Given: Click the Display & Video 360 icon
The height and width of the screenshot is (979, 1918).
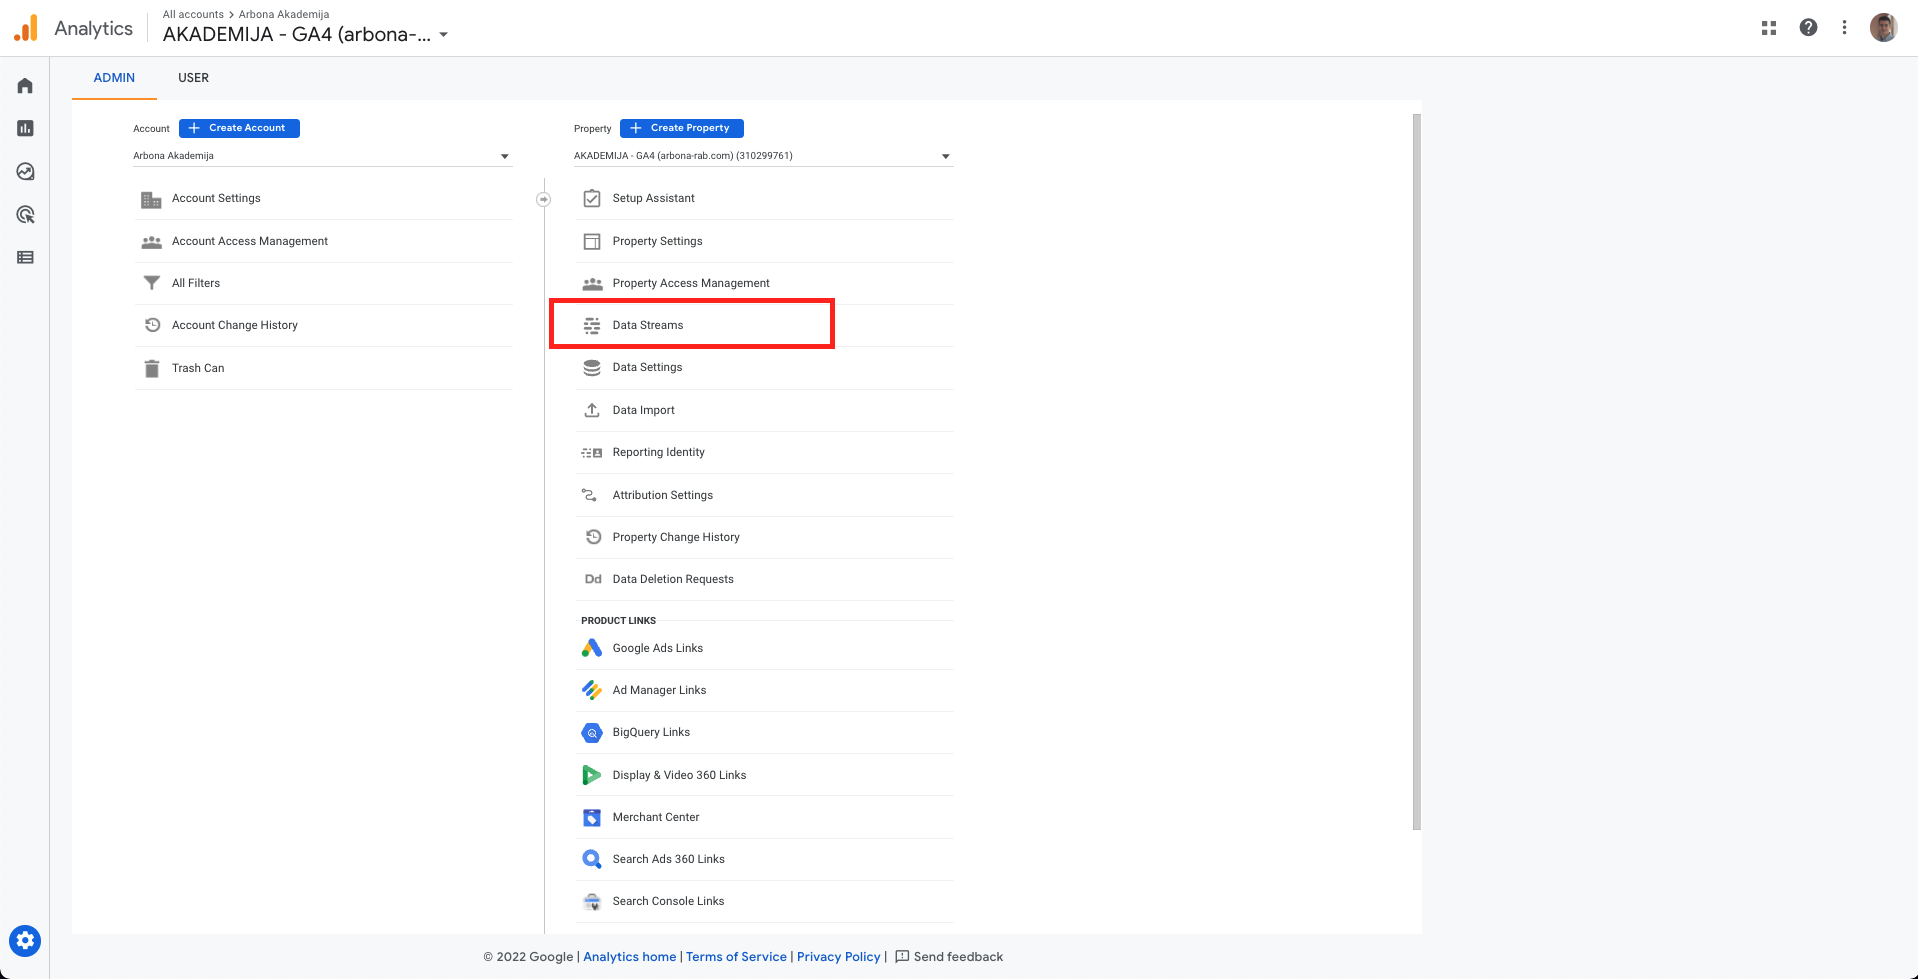Looking at the screenshot, I should [592, 775].
